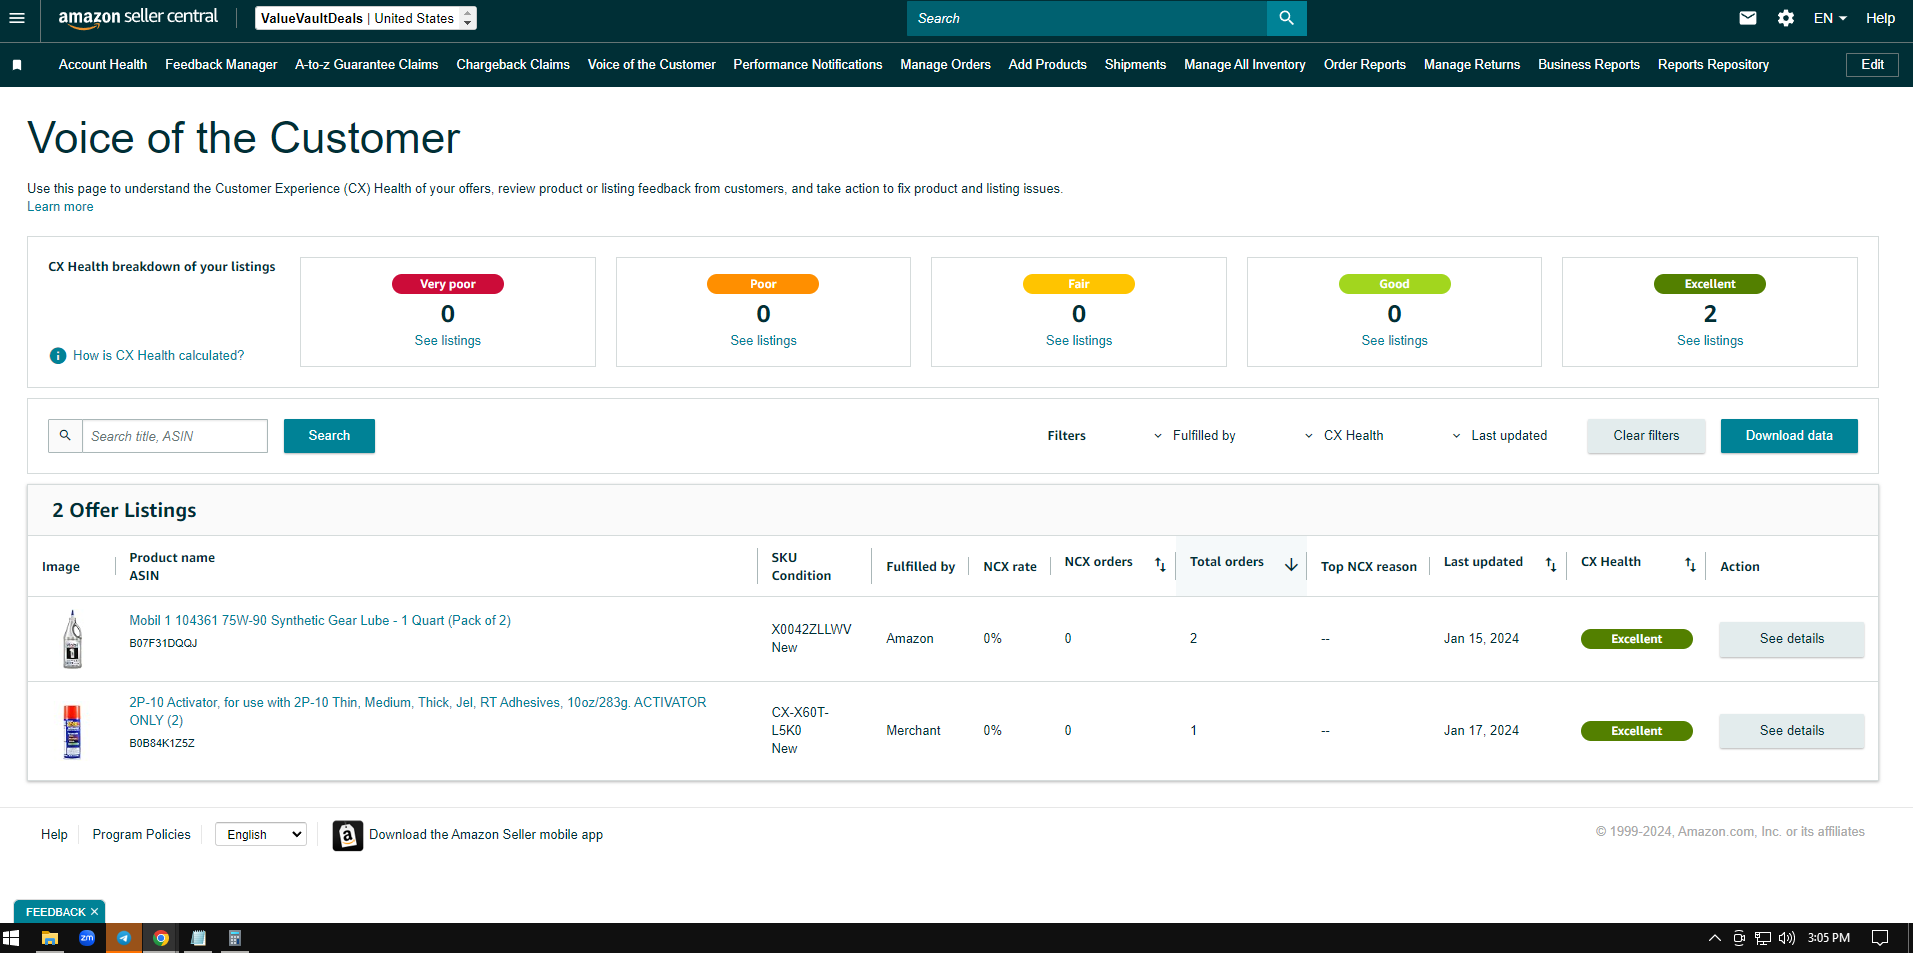Sort by Total orders down arrow
The image size is (1913, 953).
click(x=1291, y=565)
